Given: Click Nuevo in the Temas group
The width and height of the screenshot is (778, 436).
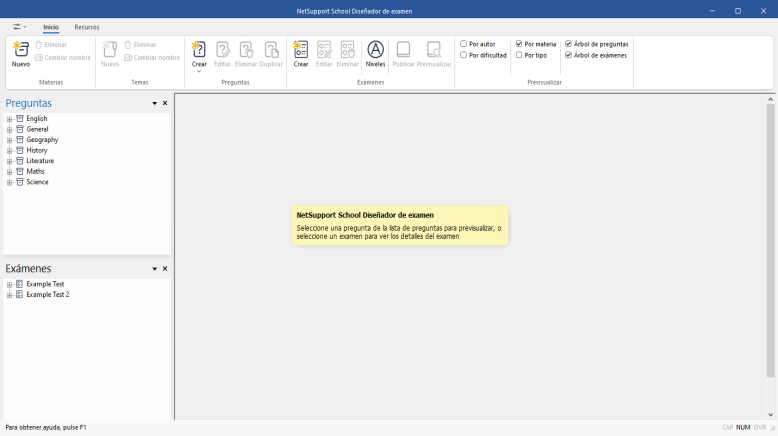Looking at the screenshot, I should pos(110,54).
